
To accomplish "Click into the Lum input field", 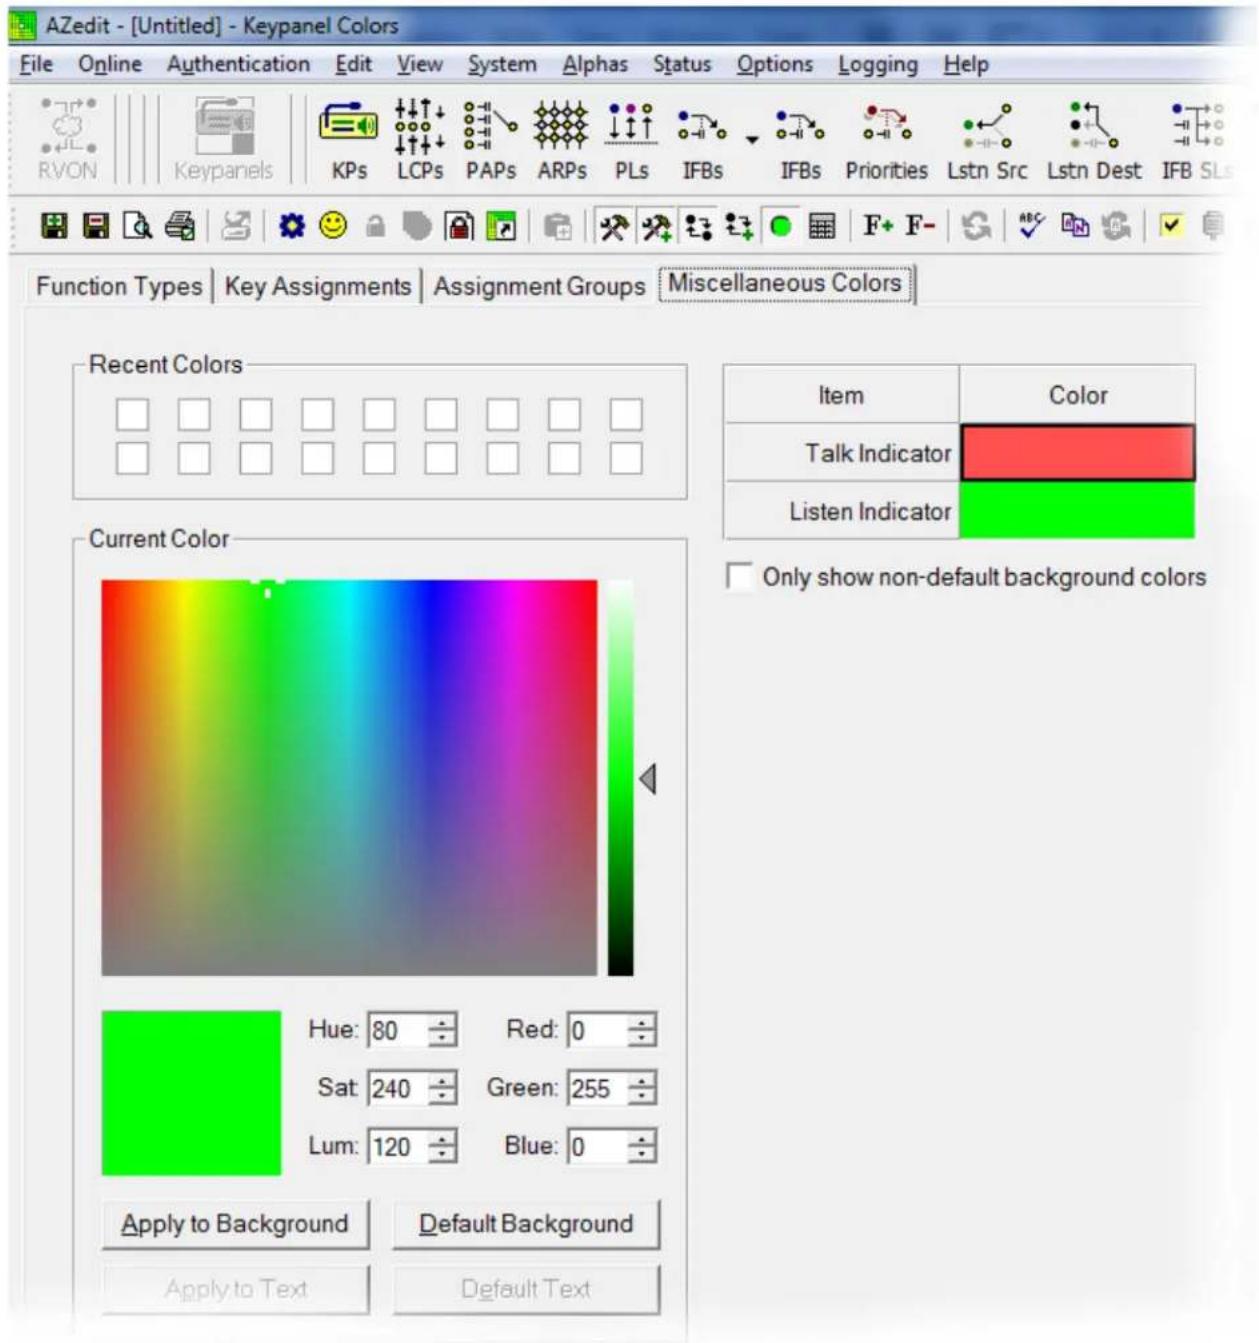I will (x=398, y=1146).
